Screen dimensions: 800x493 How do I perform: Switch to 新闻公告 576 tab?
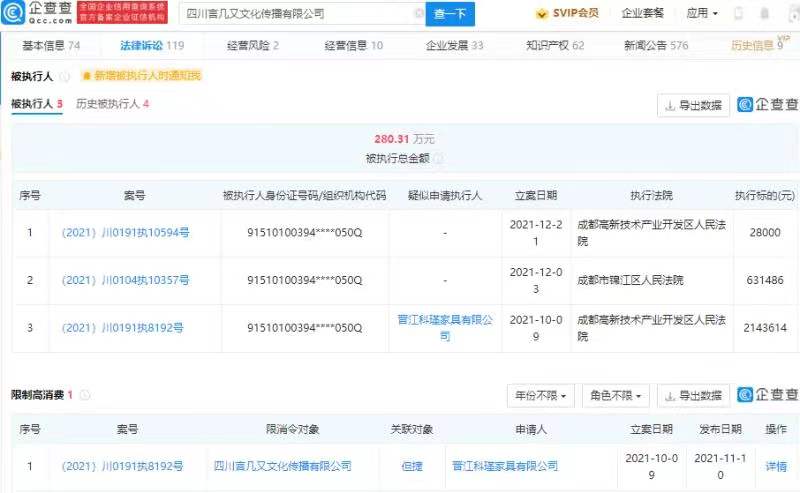(656, 45)
